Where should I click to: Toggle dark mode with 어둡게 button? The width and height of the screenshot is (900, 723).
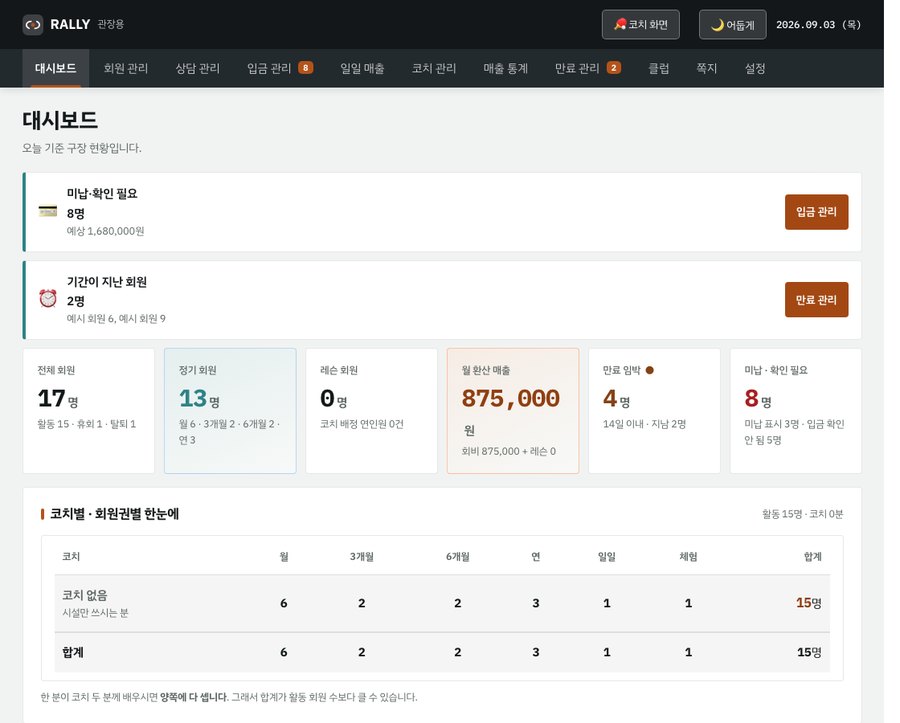(732, 25)
